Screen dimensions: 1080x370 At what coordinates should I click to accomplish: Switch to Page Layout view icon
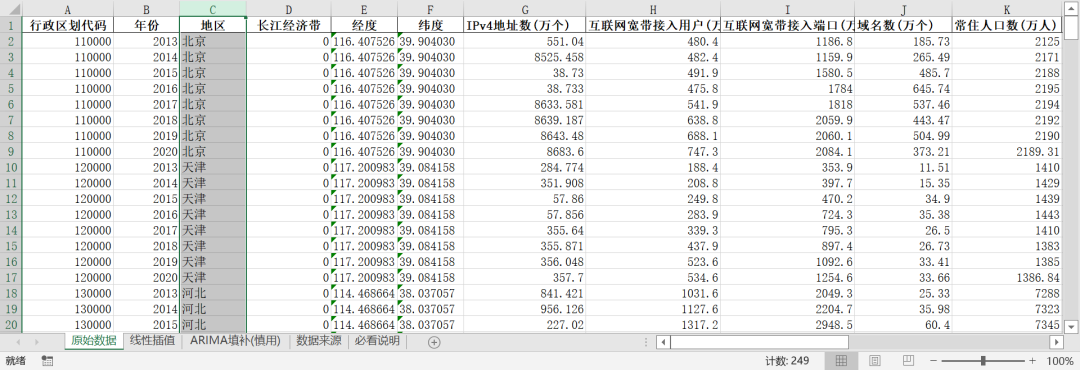[875, 360]
